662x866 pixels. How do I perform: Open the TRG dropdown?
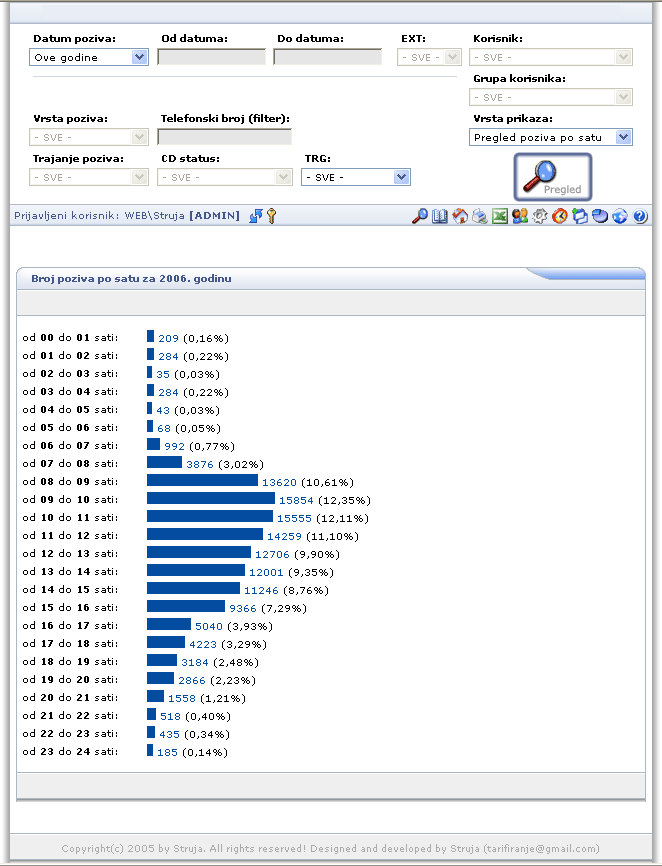point(356,177)
